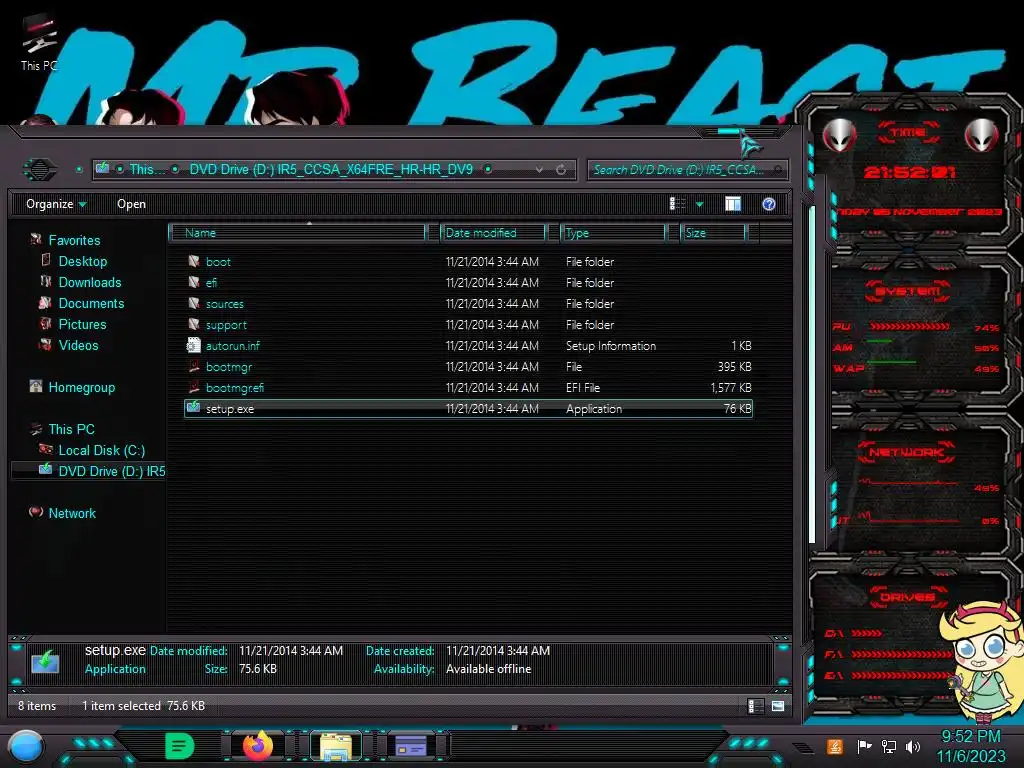Viewport: 1024px width, 768px height.
Task: Toggle the preview pane icon
Action: 733,204
